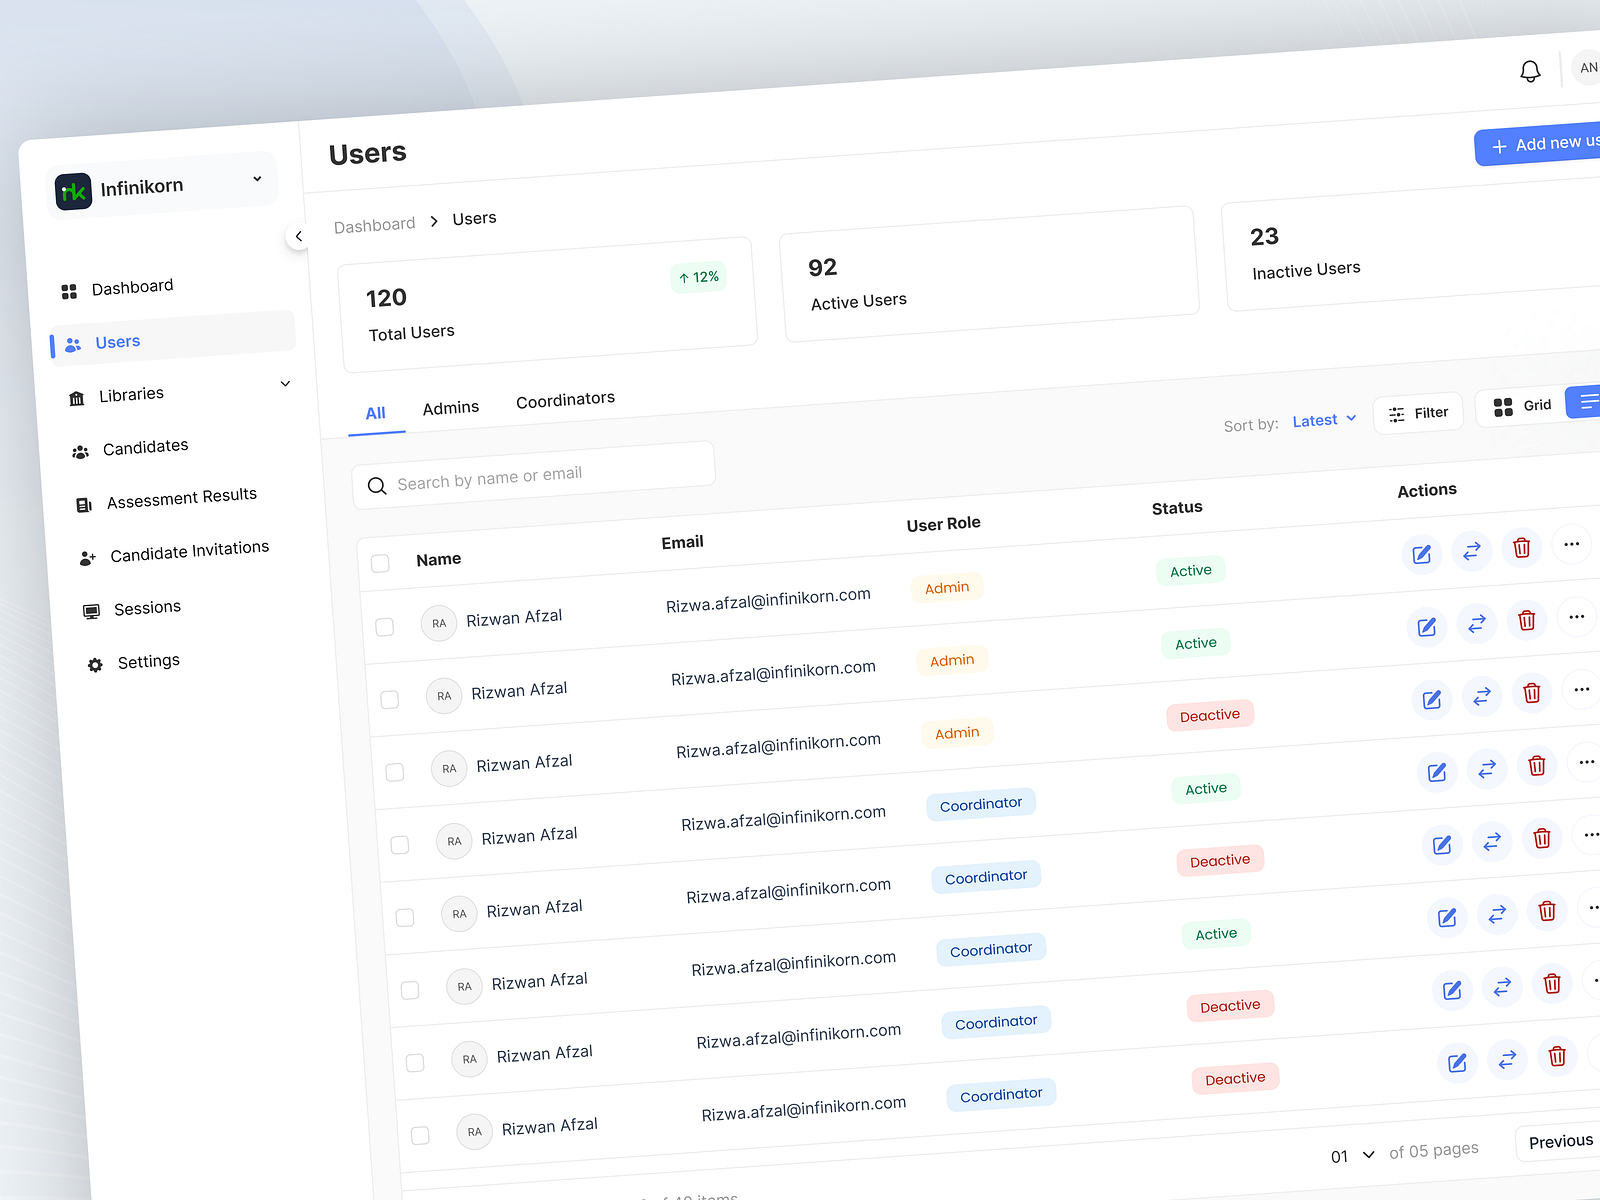Click swap icon in Deactive Admin row
This screenshot has width=1600, height=1200.
[x=1481, y=696]
